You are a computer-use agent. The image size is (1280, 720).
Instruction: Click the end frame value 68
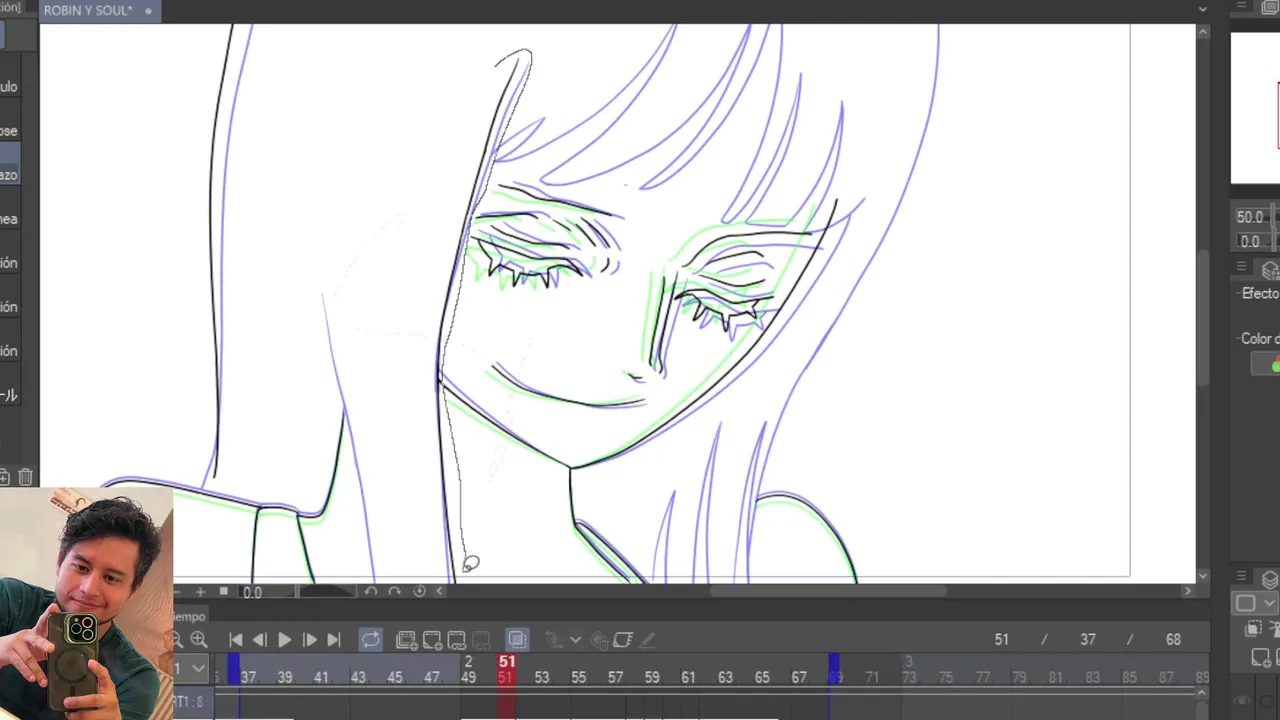click(x=1173, y=640)
